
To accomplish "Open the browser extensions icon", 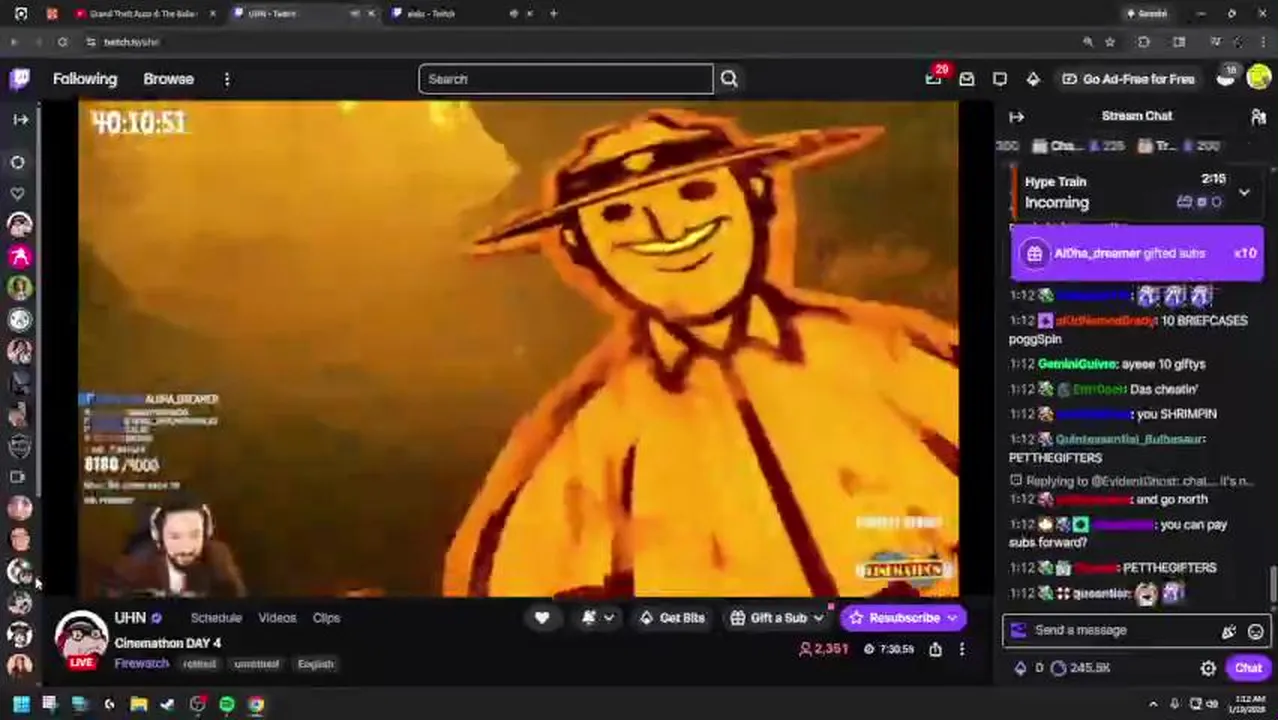I will pyautogui.click(x=1143, y=42).
